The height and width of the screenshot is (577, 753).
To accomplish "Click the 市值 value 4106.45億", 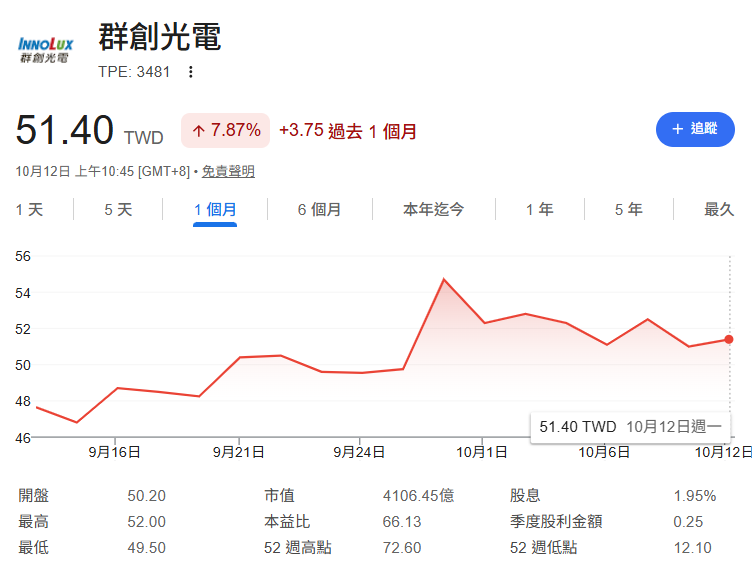I will pyautogui.click(x=418, y=496).
